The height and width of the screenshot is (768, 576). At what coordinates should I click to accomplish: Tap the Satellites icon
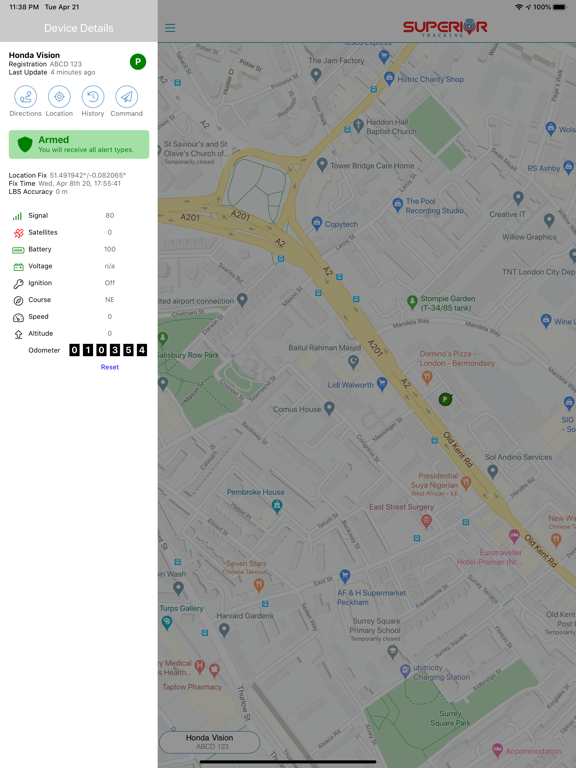tap(18, 233)
